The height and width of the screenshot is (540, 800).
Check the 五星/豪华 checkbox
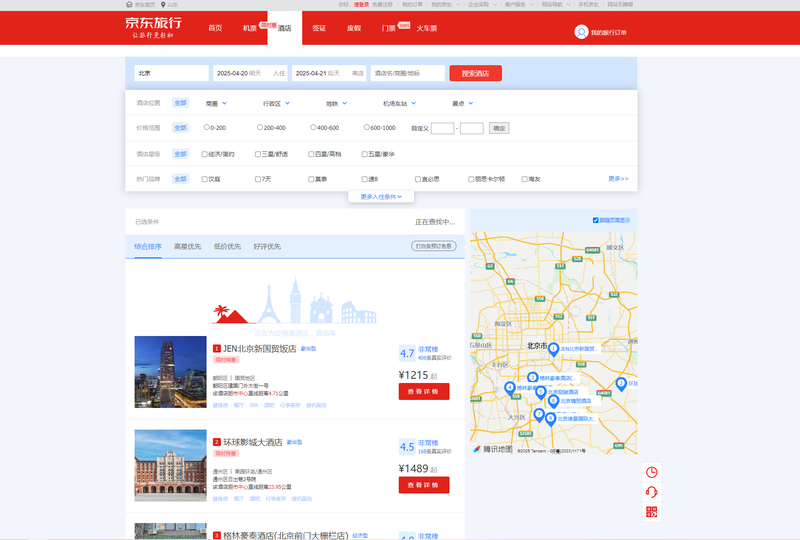[364, 154]
